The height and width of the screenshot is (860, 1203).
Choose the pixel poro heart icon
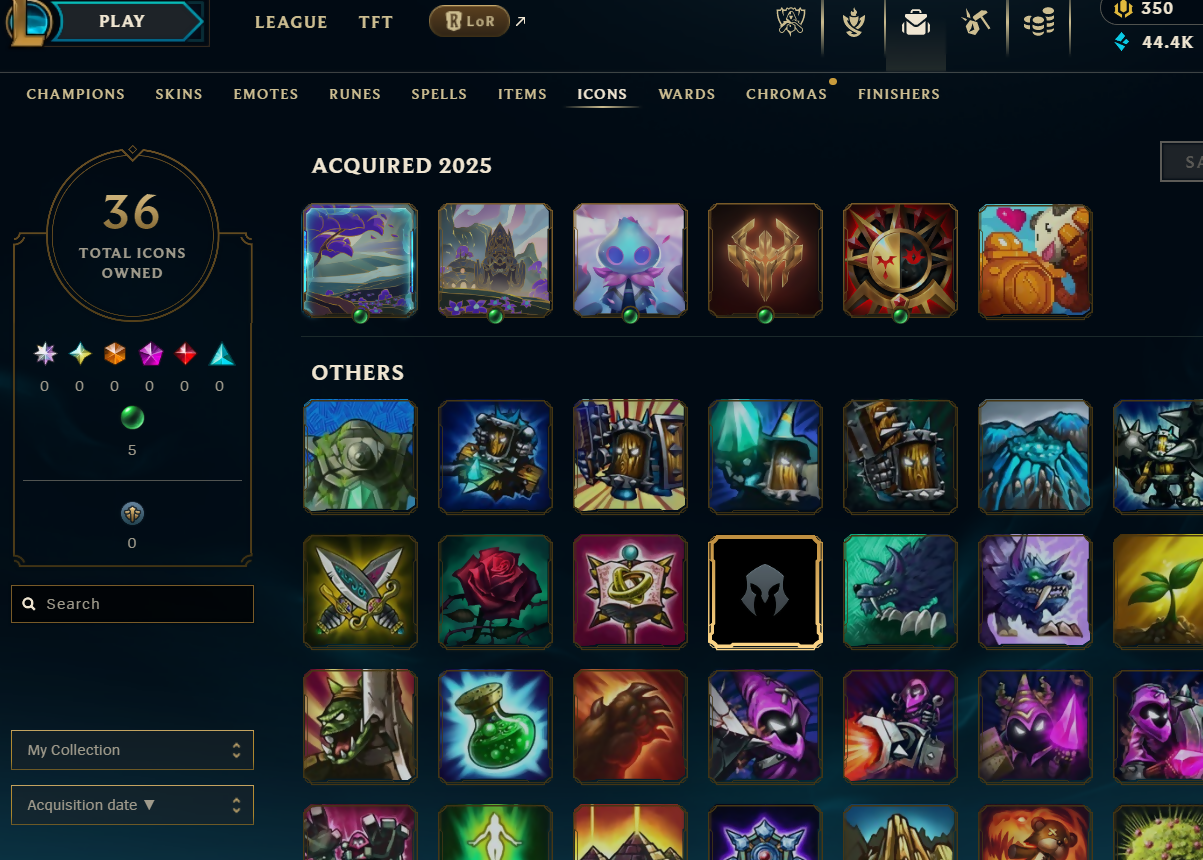tap(1035, 261)
